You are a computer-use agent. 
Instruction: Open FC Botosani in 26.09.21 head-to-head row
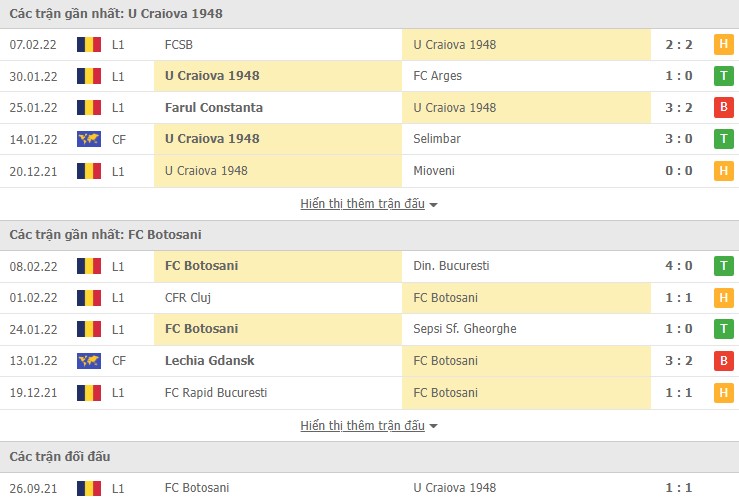[x=197, y=488]
